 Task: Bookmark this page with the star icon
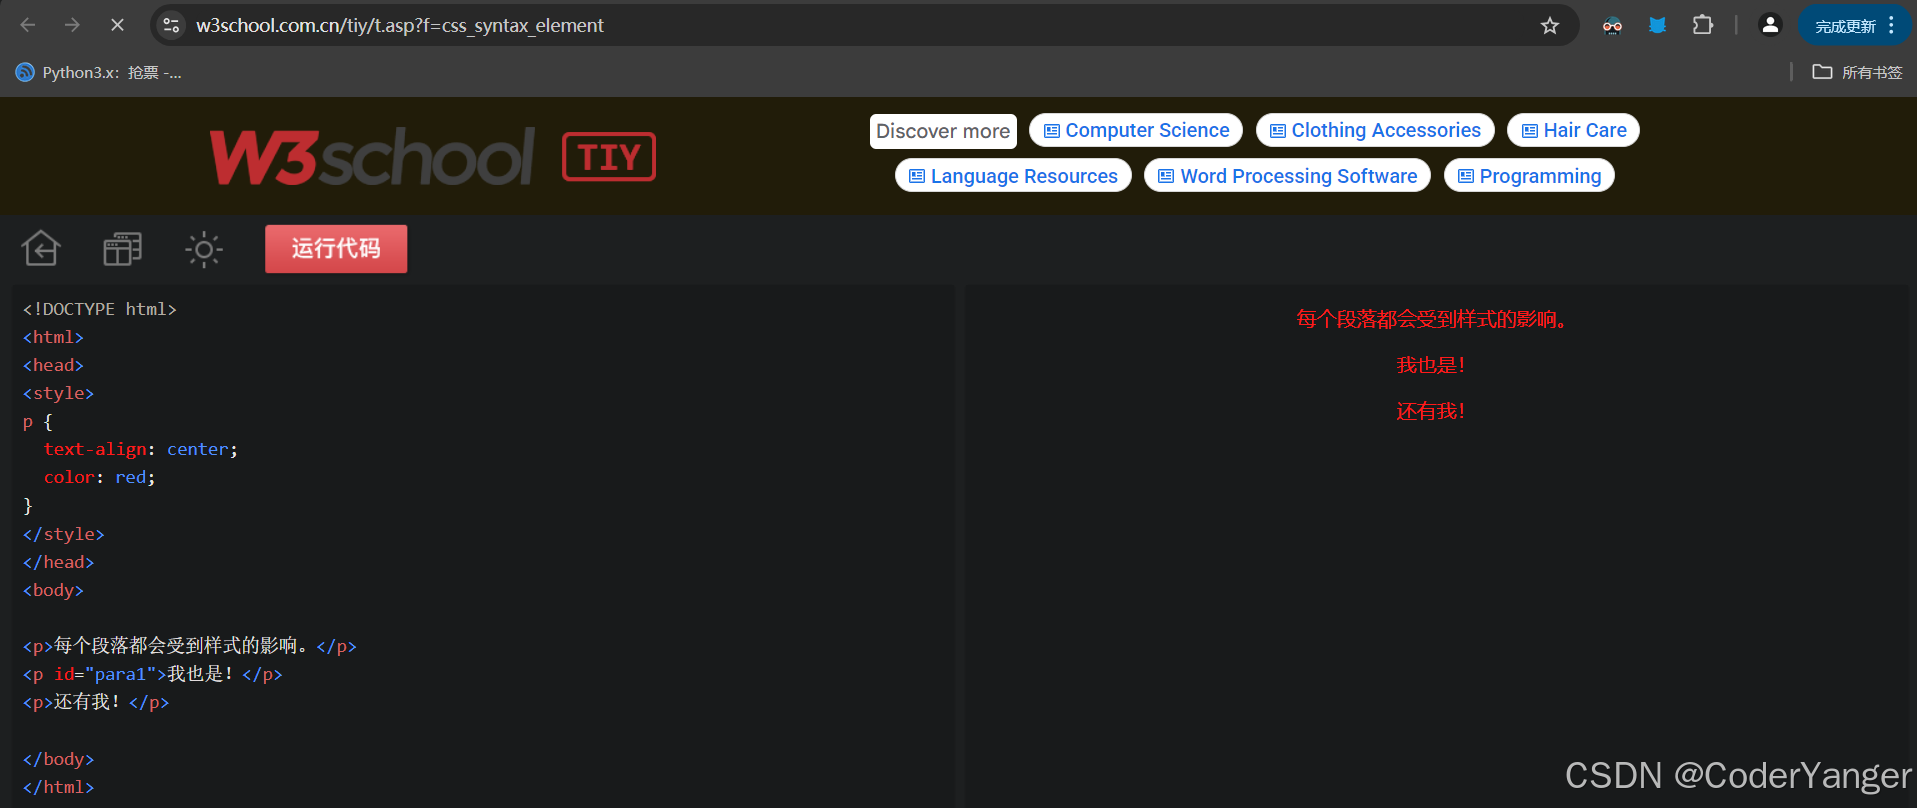click(x=1550, y=25)
